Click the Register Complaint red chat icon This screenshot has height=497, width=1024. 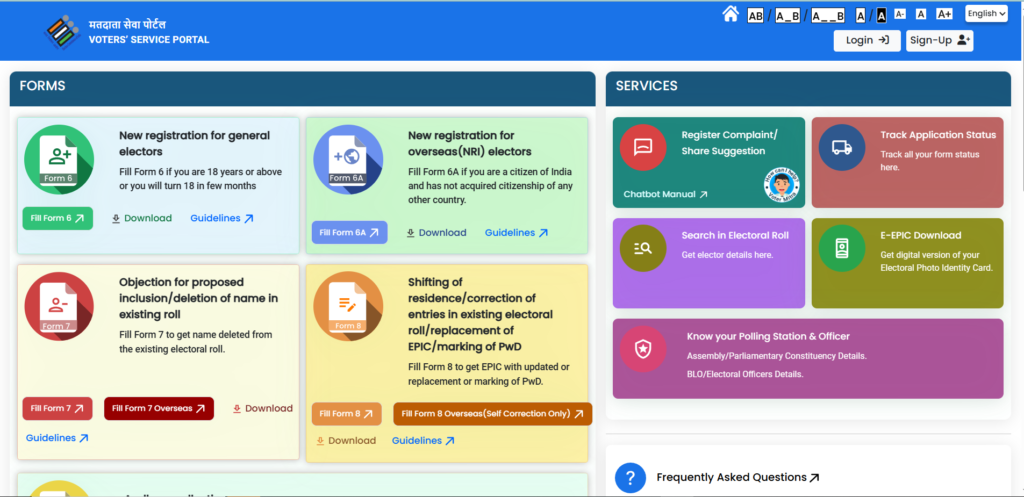[643, 148]
